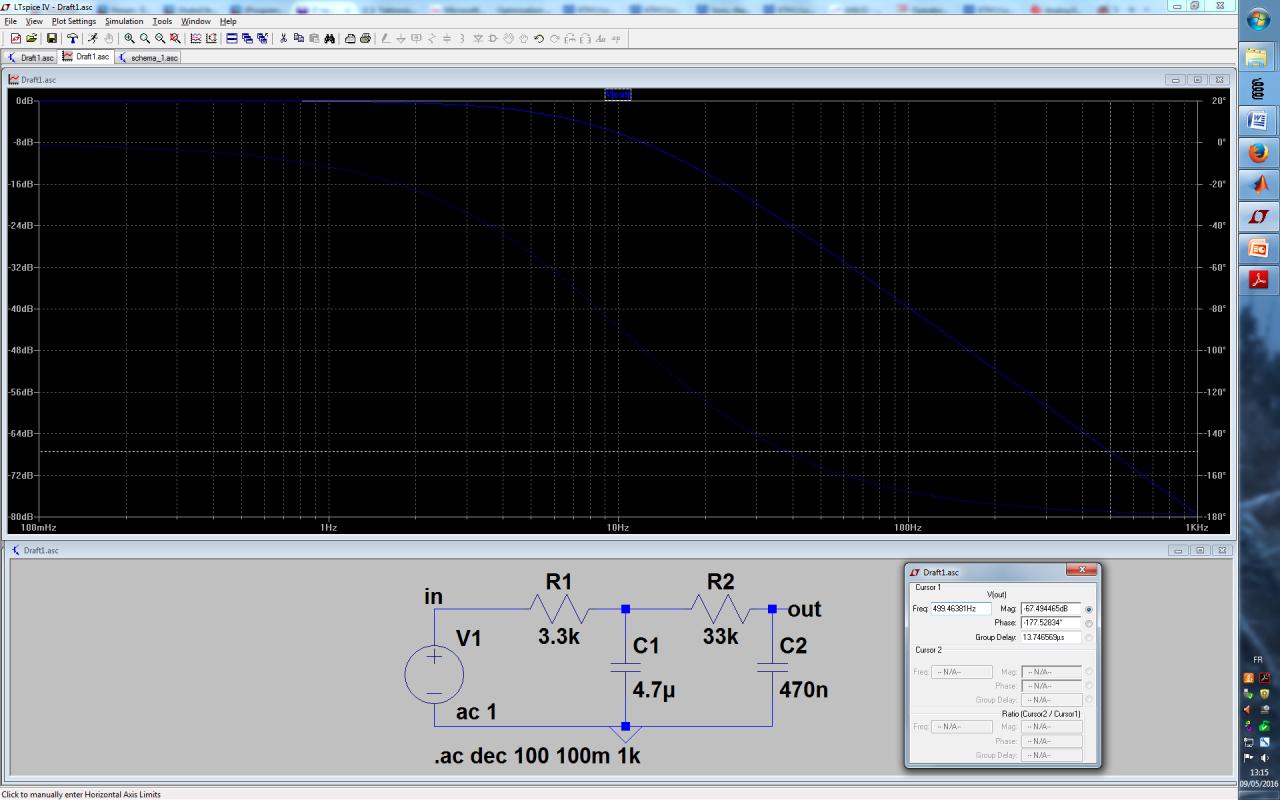Click the 33k resistor value

(720, 636)
